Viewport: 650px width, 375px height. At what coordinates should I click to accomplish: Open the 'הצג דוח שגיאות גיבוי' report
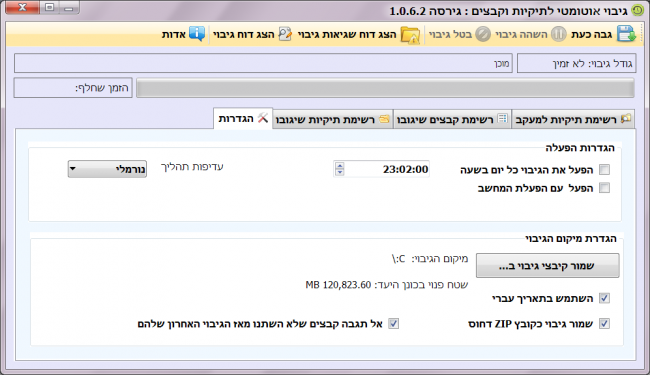pyautogui.click(x=347, y=34)
